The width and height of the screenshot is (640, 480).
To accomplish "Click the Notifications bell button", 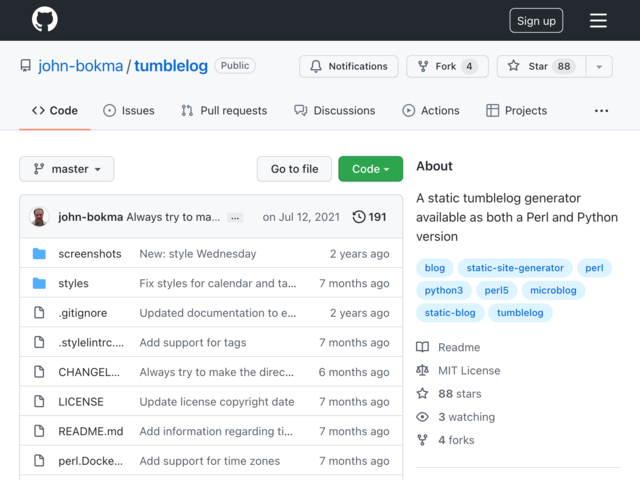I will [x=349, y=66].
